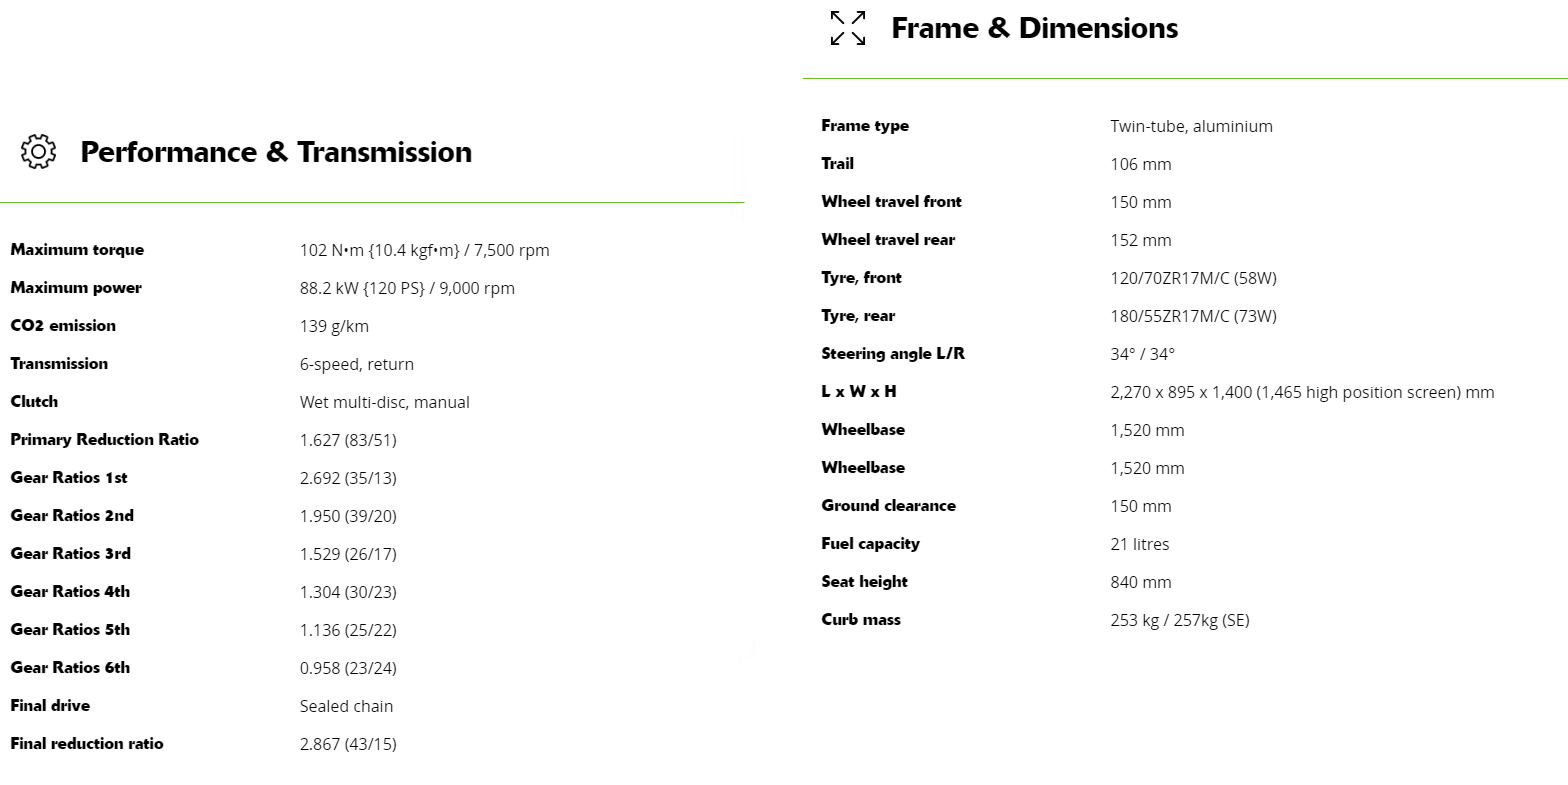The image size is (1568, 785).
Task: Click the 6-speed, return transmission value
Action: (x=356, y=364)
